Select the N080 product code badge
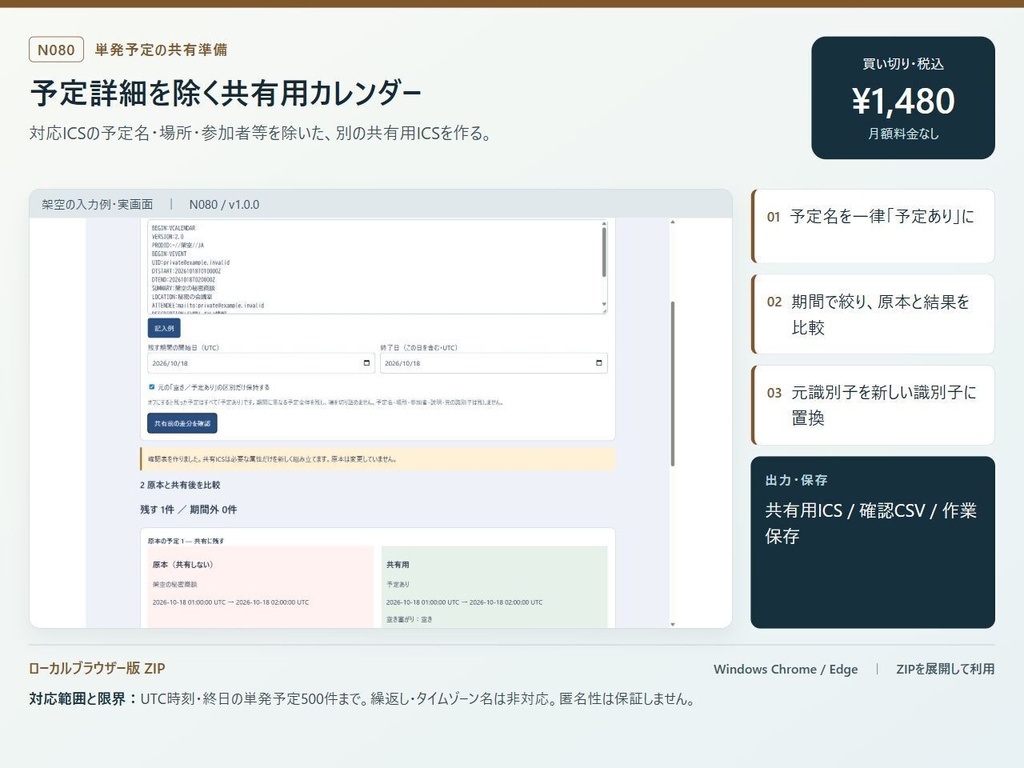The width and height of the screenshot is (1024, 768). click(56, 50)
